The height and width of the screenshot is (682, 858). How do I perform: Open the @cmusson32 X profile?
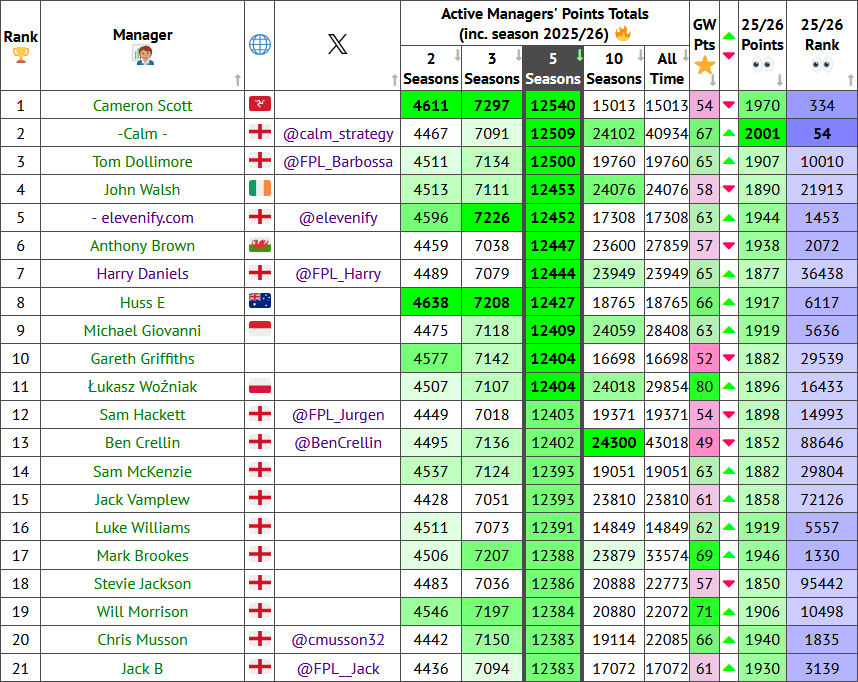point(338,640)
